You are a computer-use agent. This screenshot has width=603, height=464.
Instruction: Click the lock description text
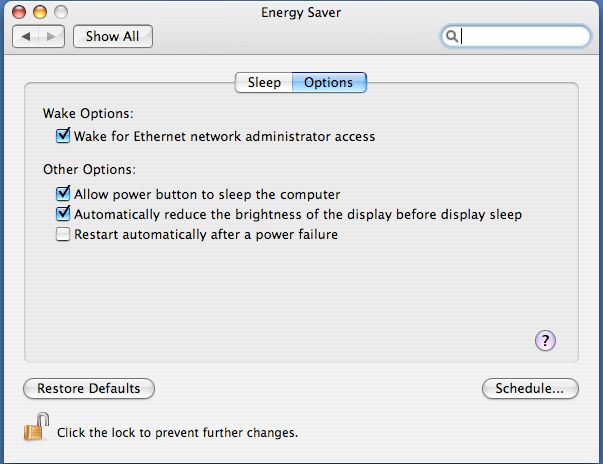tap(177, 433)
